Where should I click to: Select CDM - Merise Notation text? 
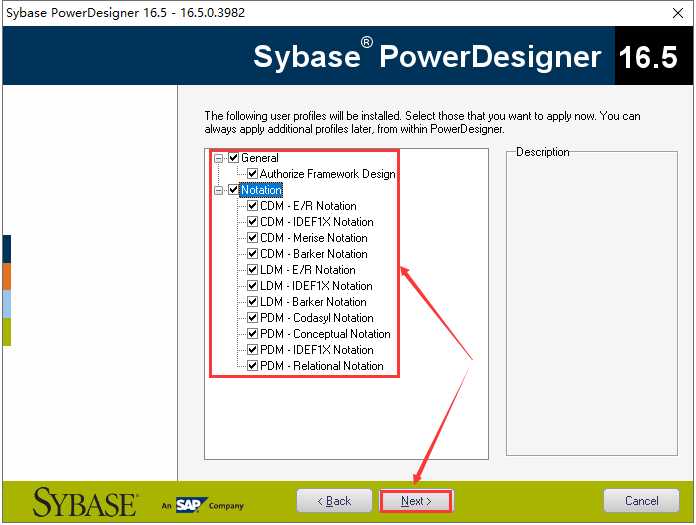point(314,238)
